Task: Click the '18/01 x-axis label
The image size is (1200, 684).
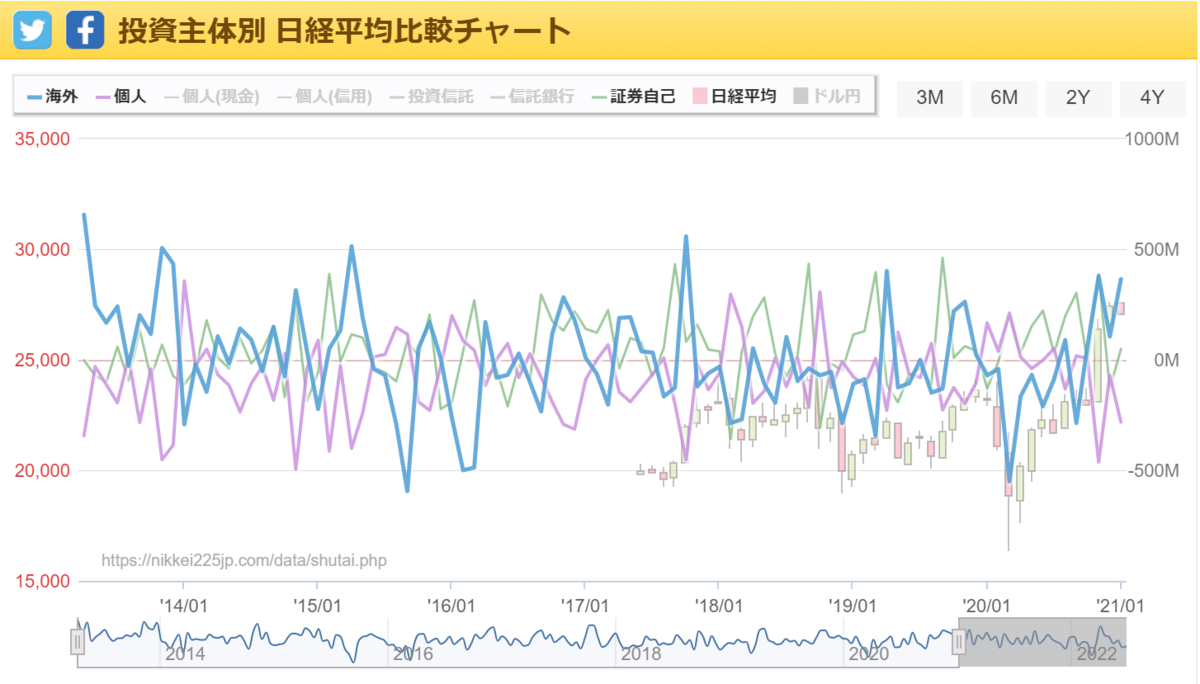Action: (719, 605)
